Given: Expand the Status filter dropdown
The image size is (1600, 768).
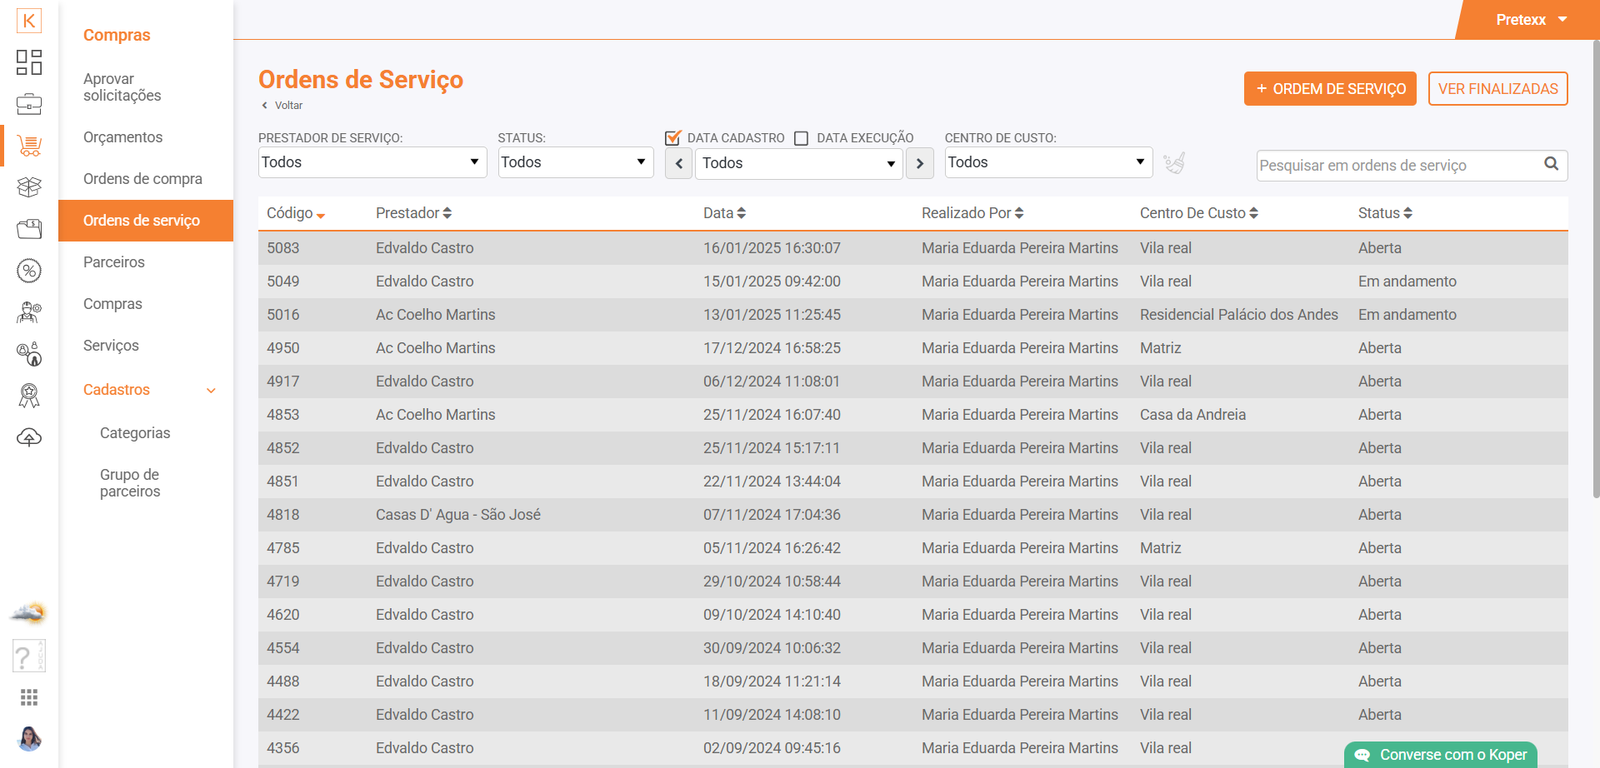Looking at the screenshot, I should pyautogui.click(x=575, y=162).
